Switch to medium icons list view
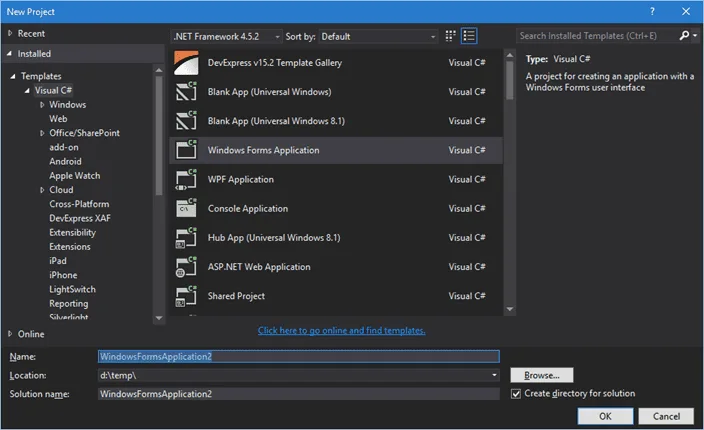 469,36
